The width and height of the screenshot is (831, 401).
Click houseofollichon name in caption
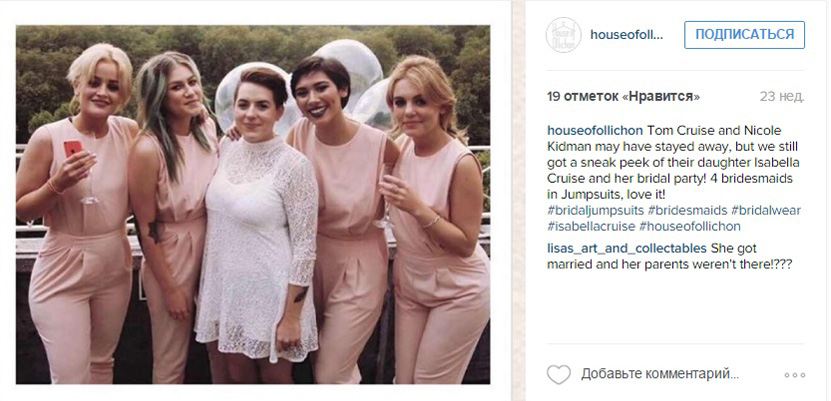tap(595, 131)
